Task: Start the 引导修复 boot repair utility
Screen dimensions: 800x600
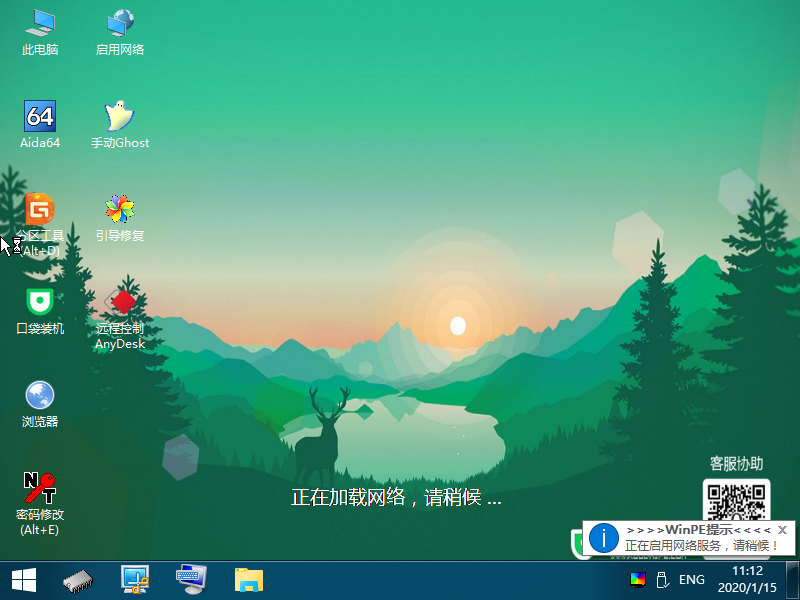Action: pyautogui.click(x=119, y=210)
